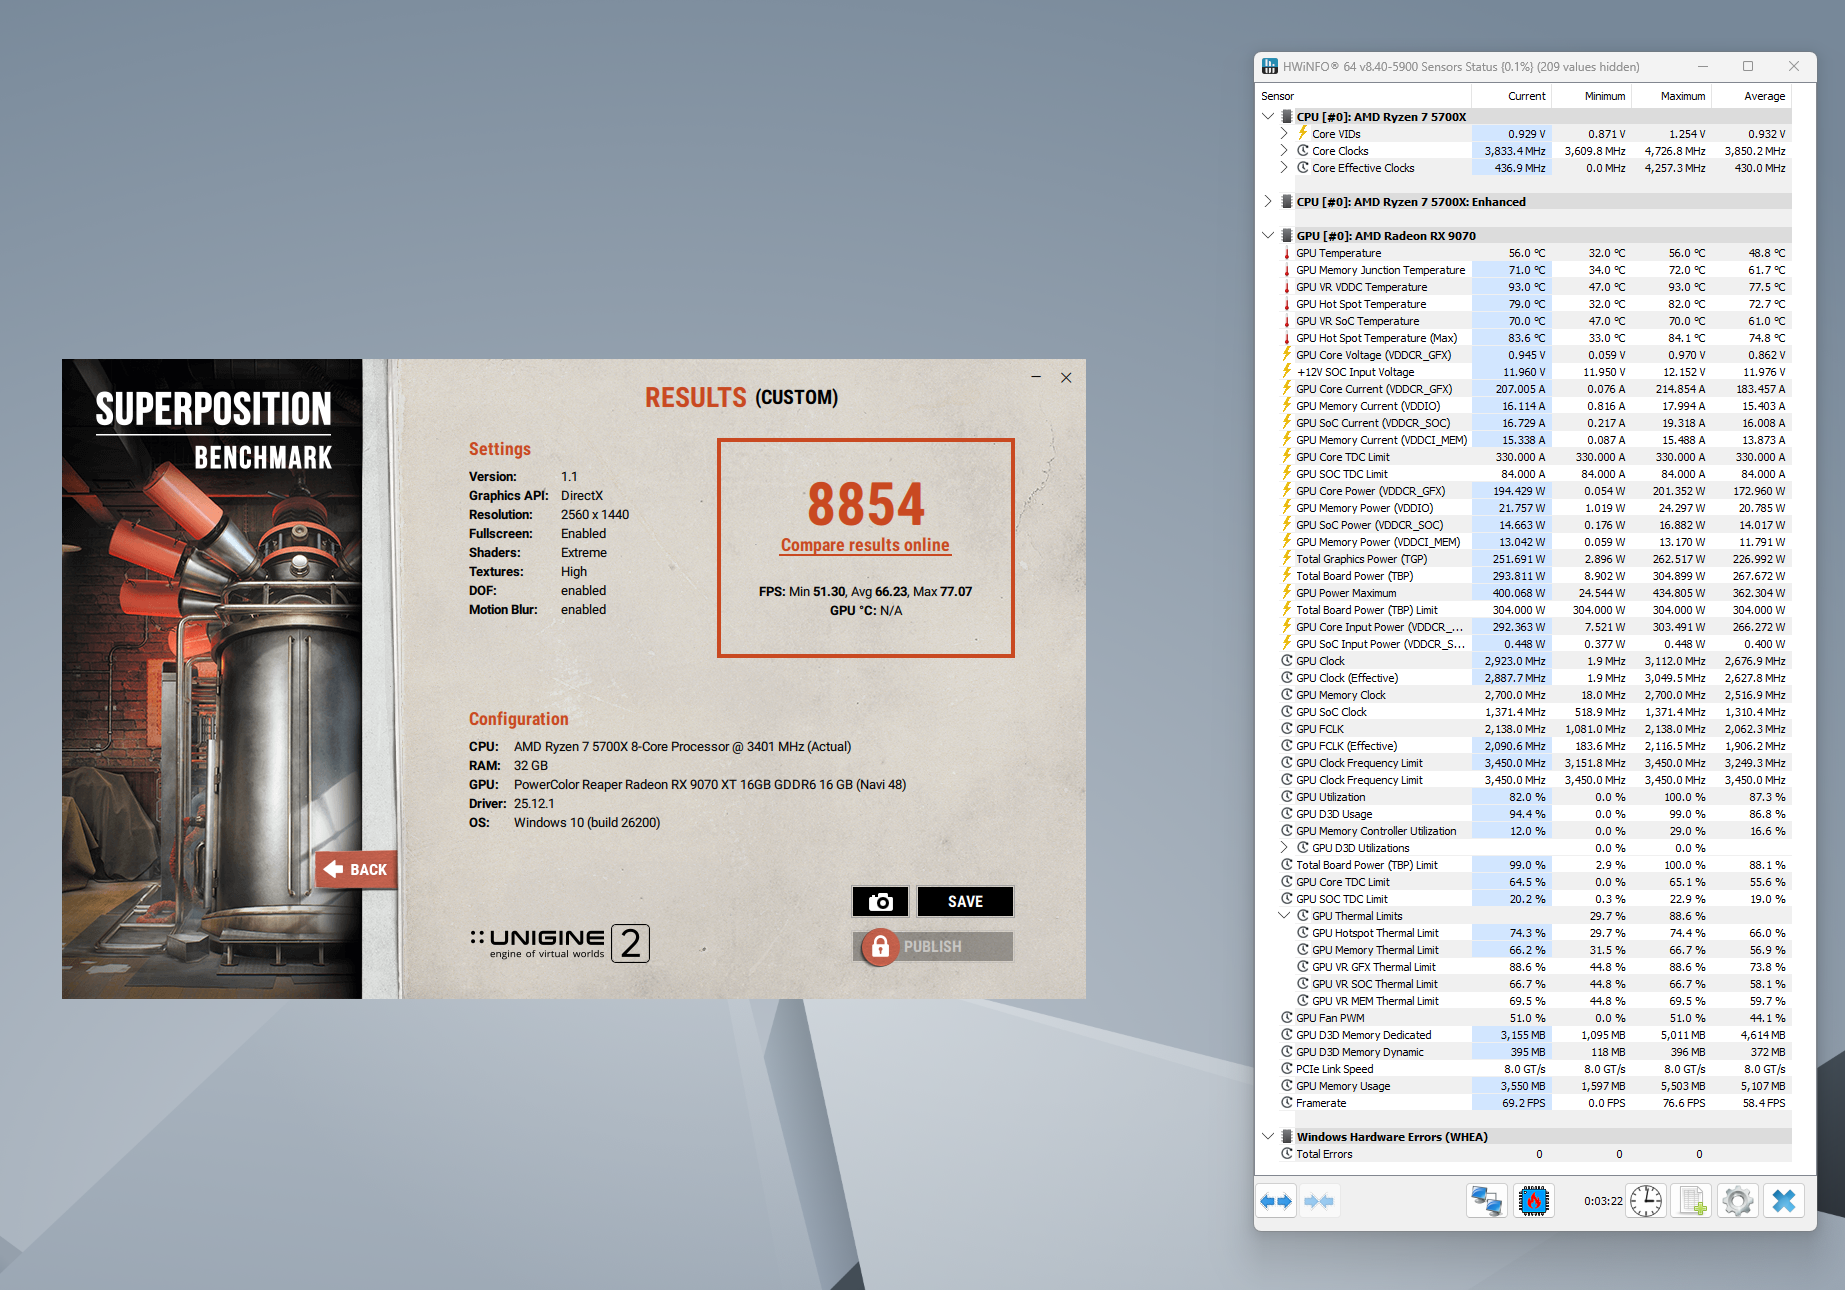Close the Superposition results window
Viewport: 1845px width, 1290px height.
pyautogui.click(x=1066, y=377)
